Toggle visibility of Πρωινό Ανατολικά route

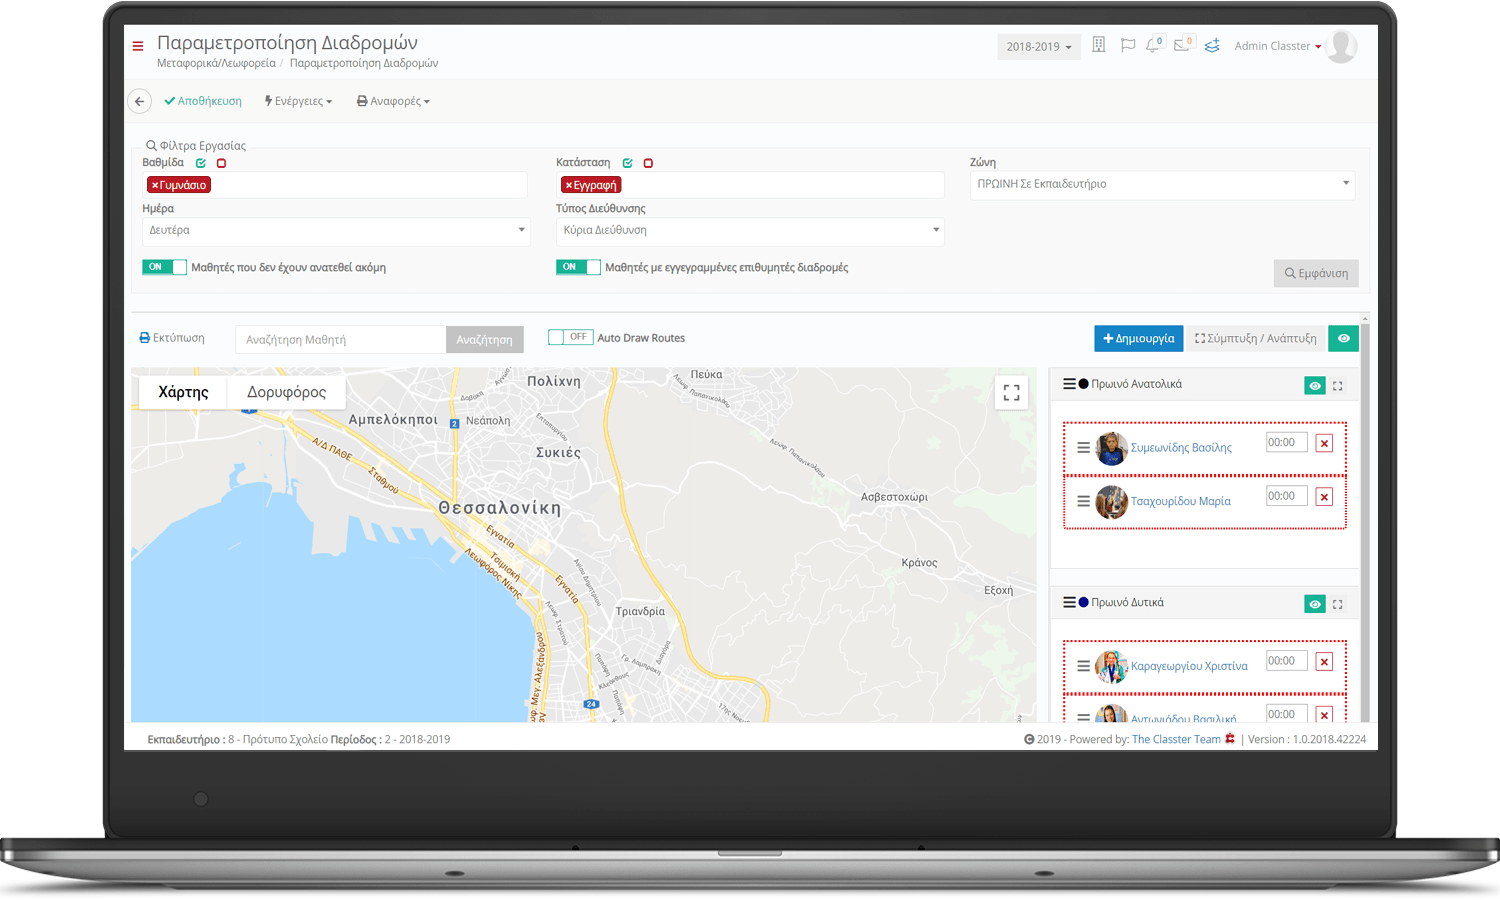pos(1315,386)
